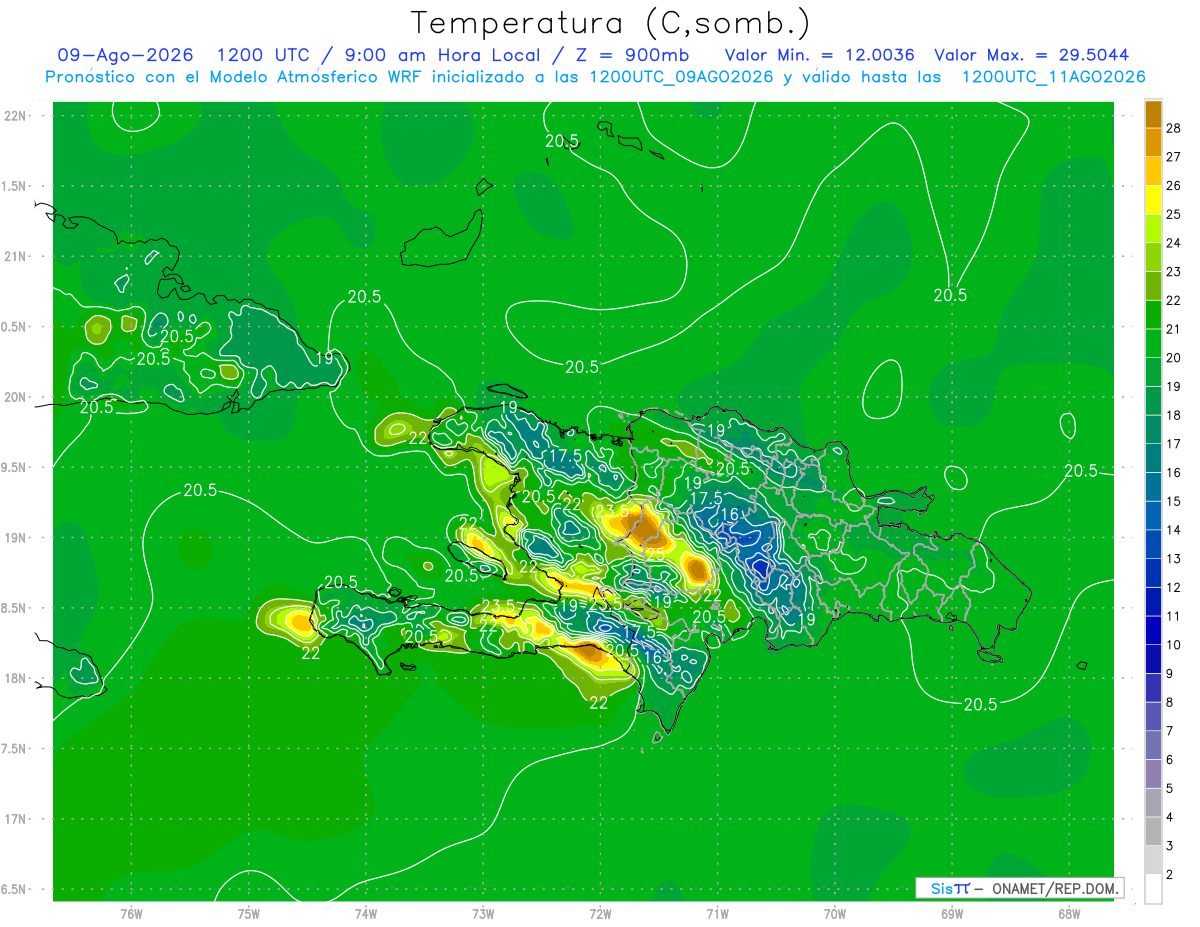1200x927 pixels.
Task: Click valid-until time '1200UTC_11AGO2026'
Action: coord(1053,77)
